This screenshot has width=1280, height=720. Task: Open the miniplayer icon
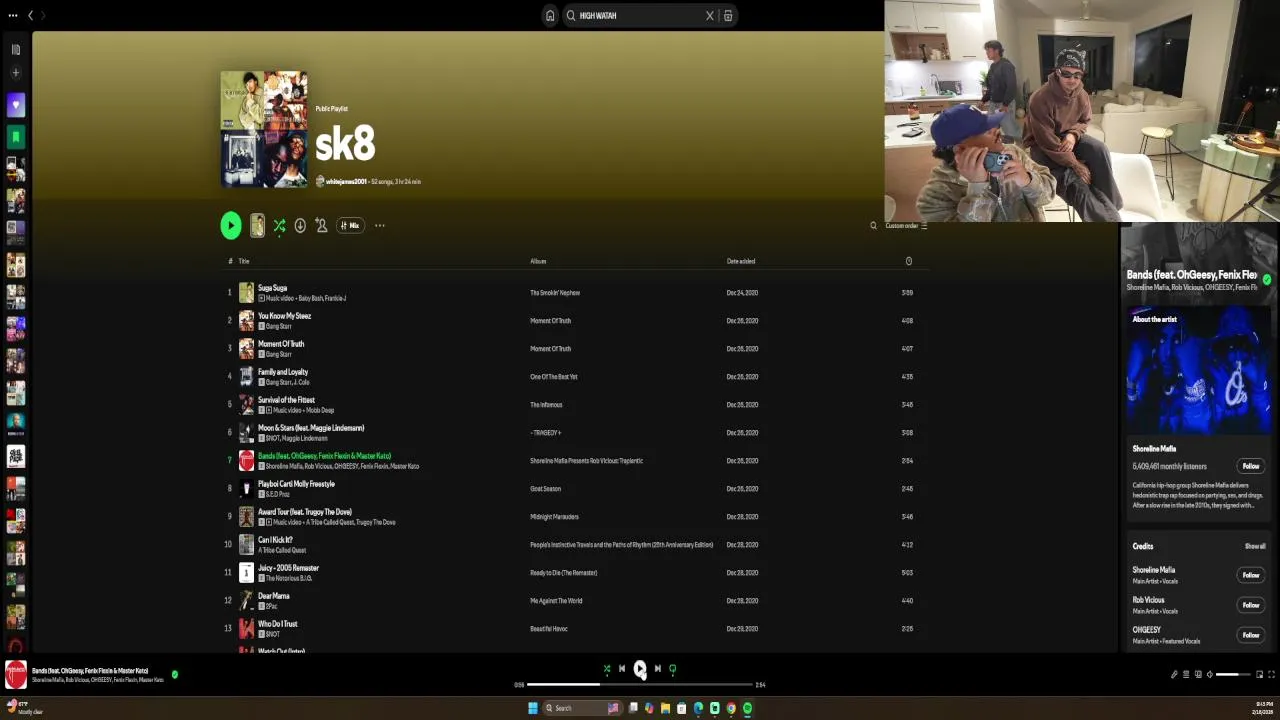1260,675
